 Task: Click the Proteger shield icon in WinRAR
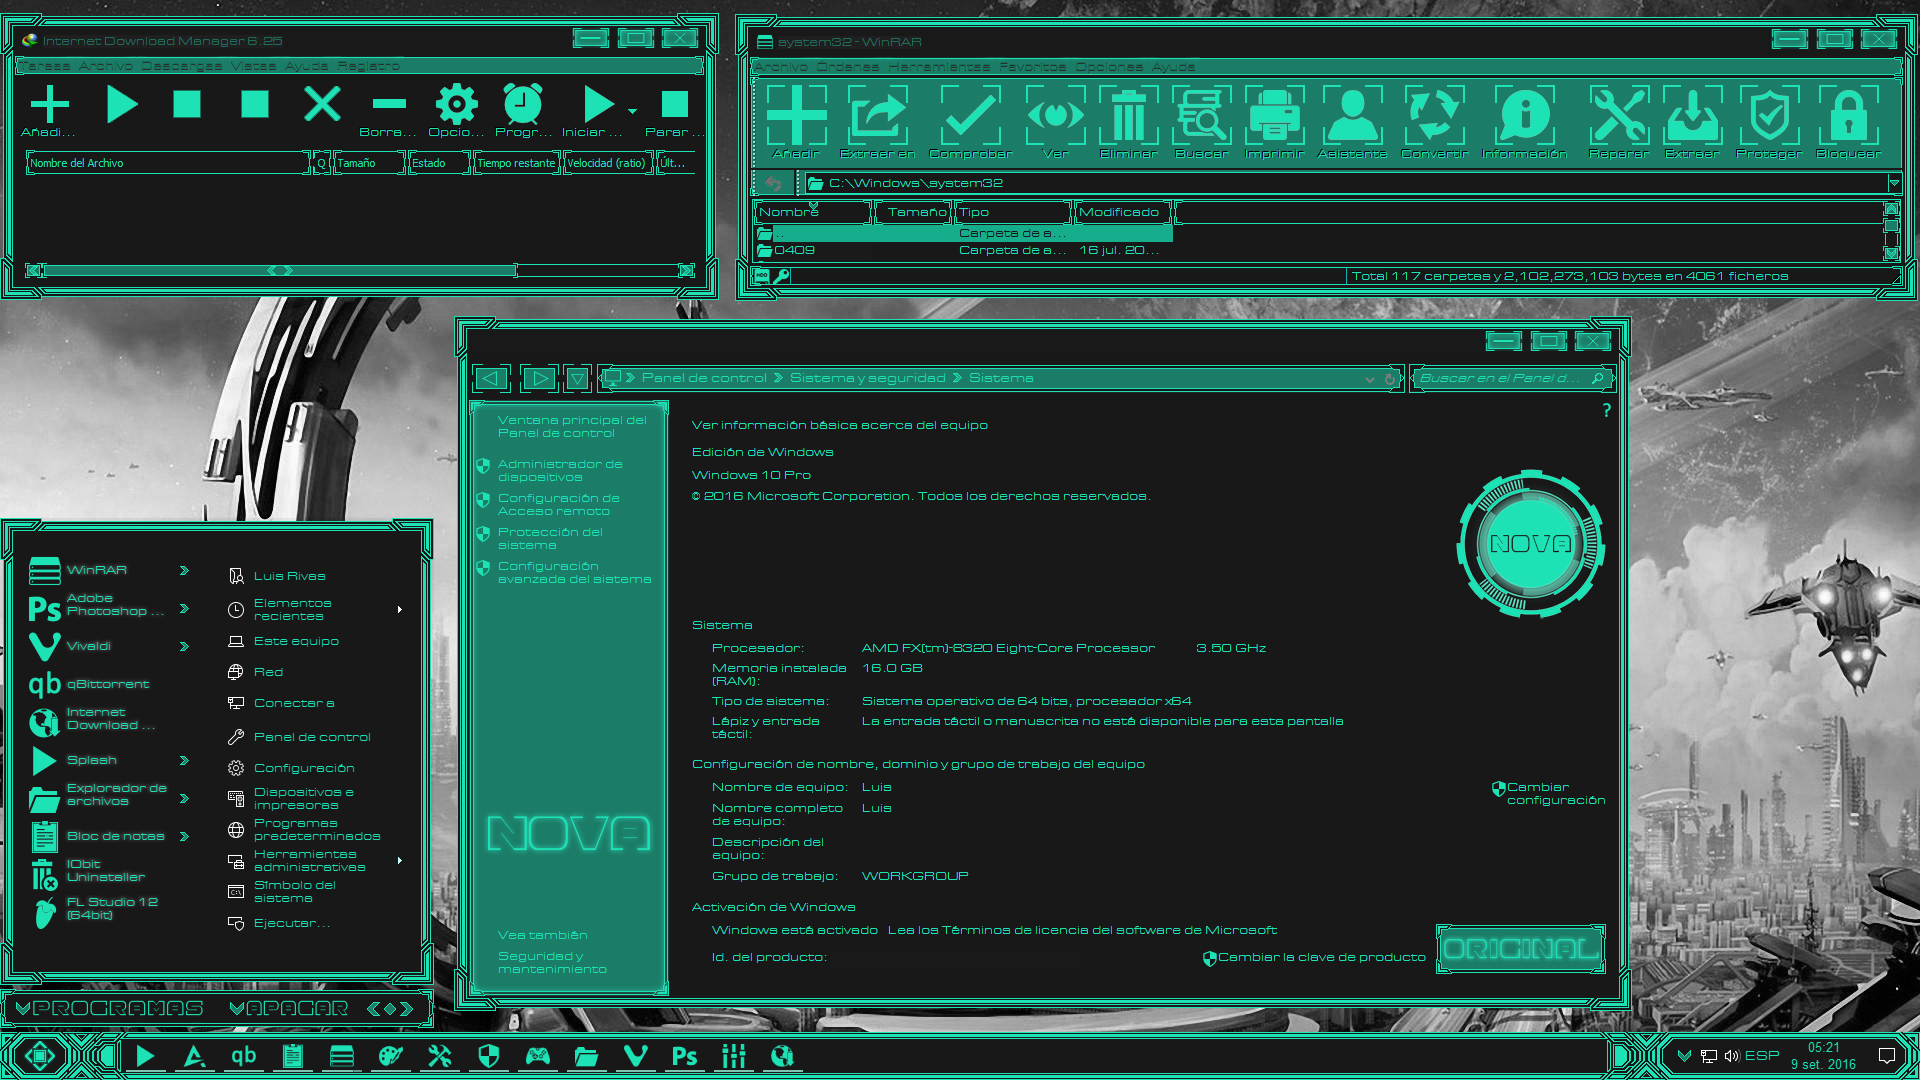(1769, 116)
